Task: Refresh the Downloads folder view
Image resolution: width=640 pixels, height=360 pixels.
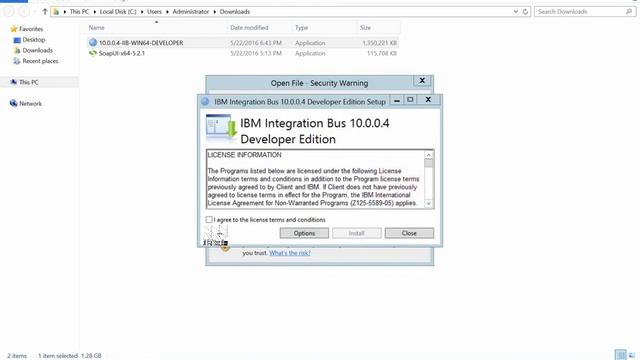Action: click(x=525, y=11)
